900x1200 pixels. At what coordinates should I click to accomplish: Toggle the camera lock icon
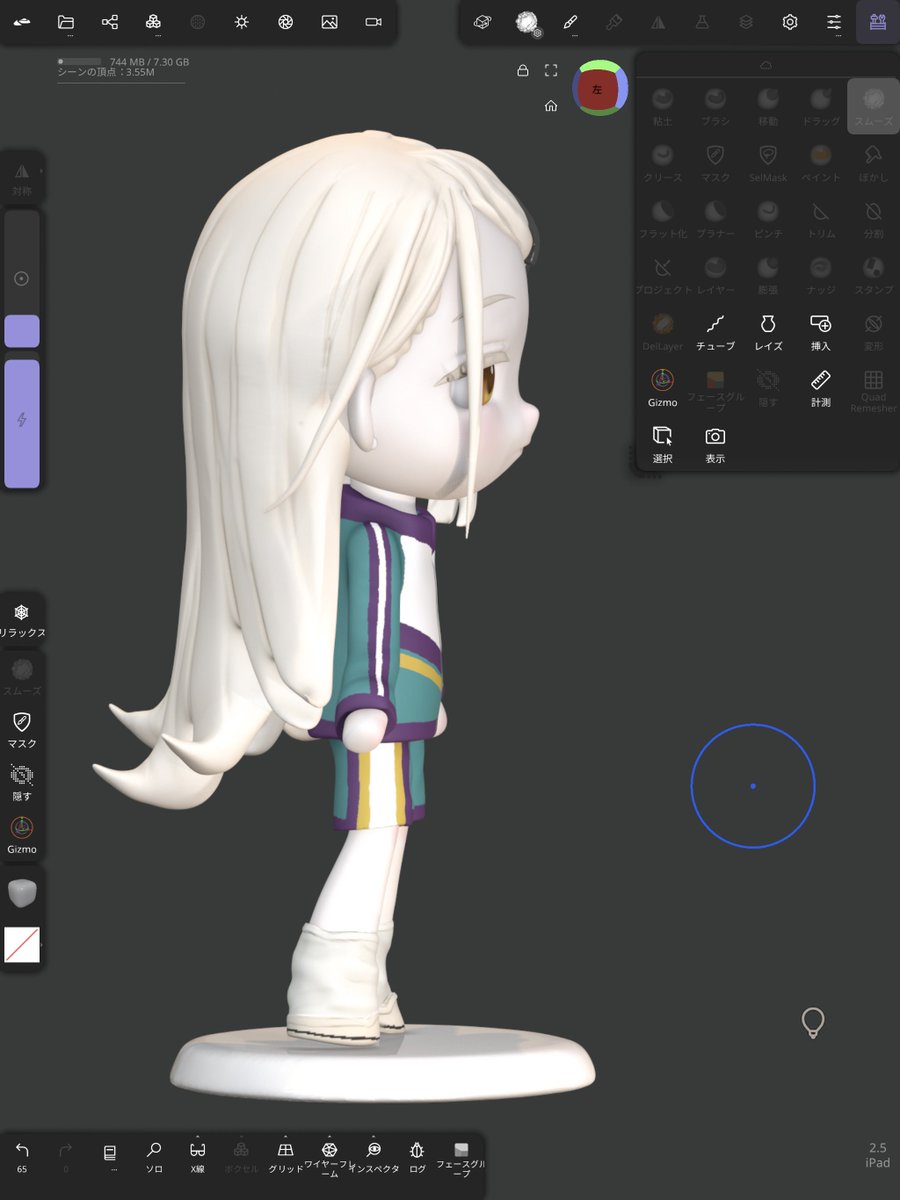(522, 70)
